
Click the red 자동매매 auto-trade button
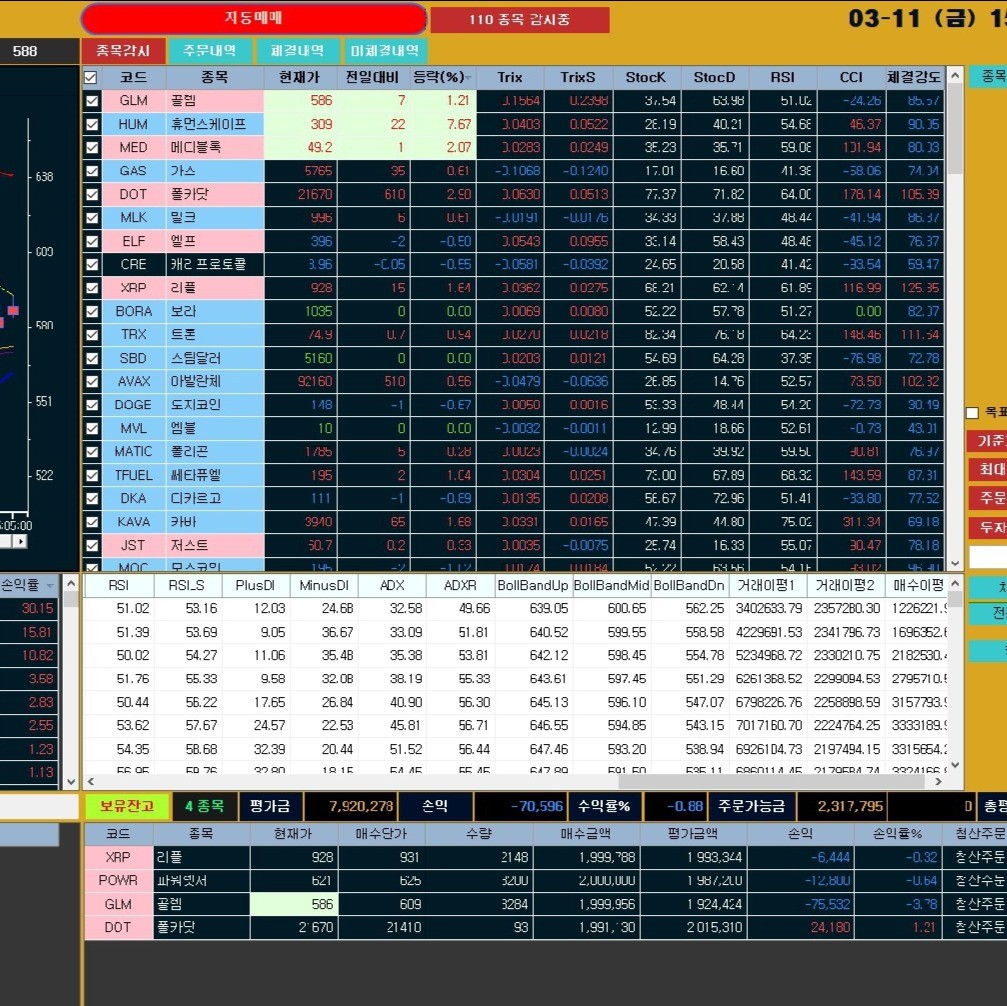tap(253, 19)
